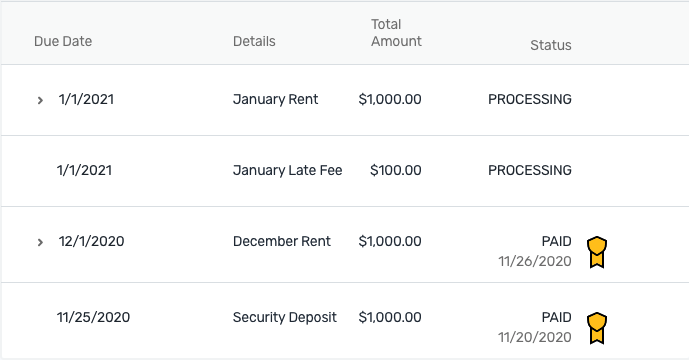The width and height of the screenshot is (689, 360).
Task: Click the award ribbon icon for December Rent
Action: (x=597, y=252)
